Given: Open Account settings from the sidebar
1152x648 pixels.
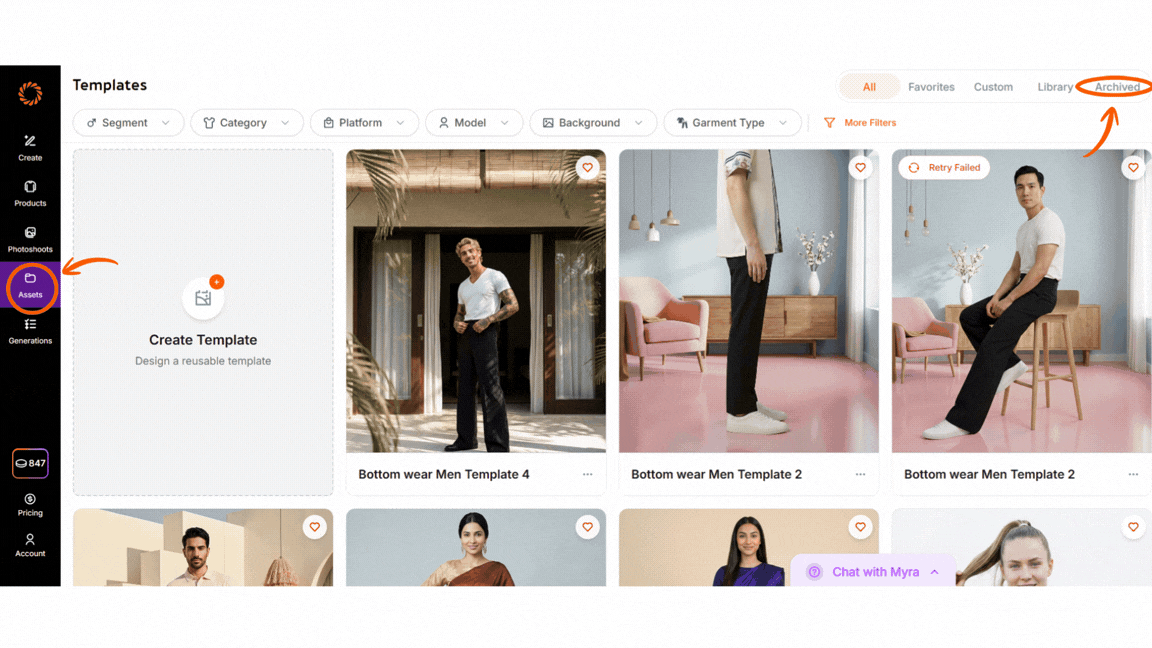Looking at the screenshot, I should (30, 546).
